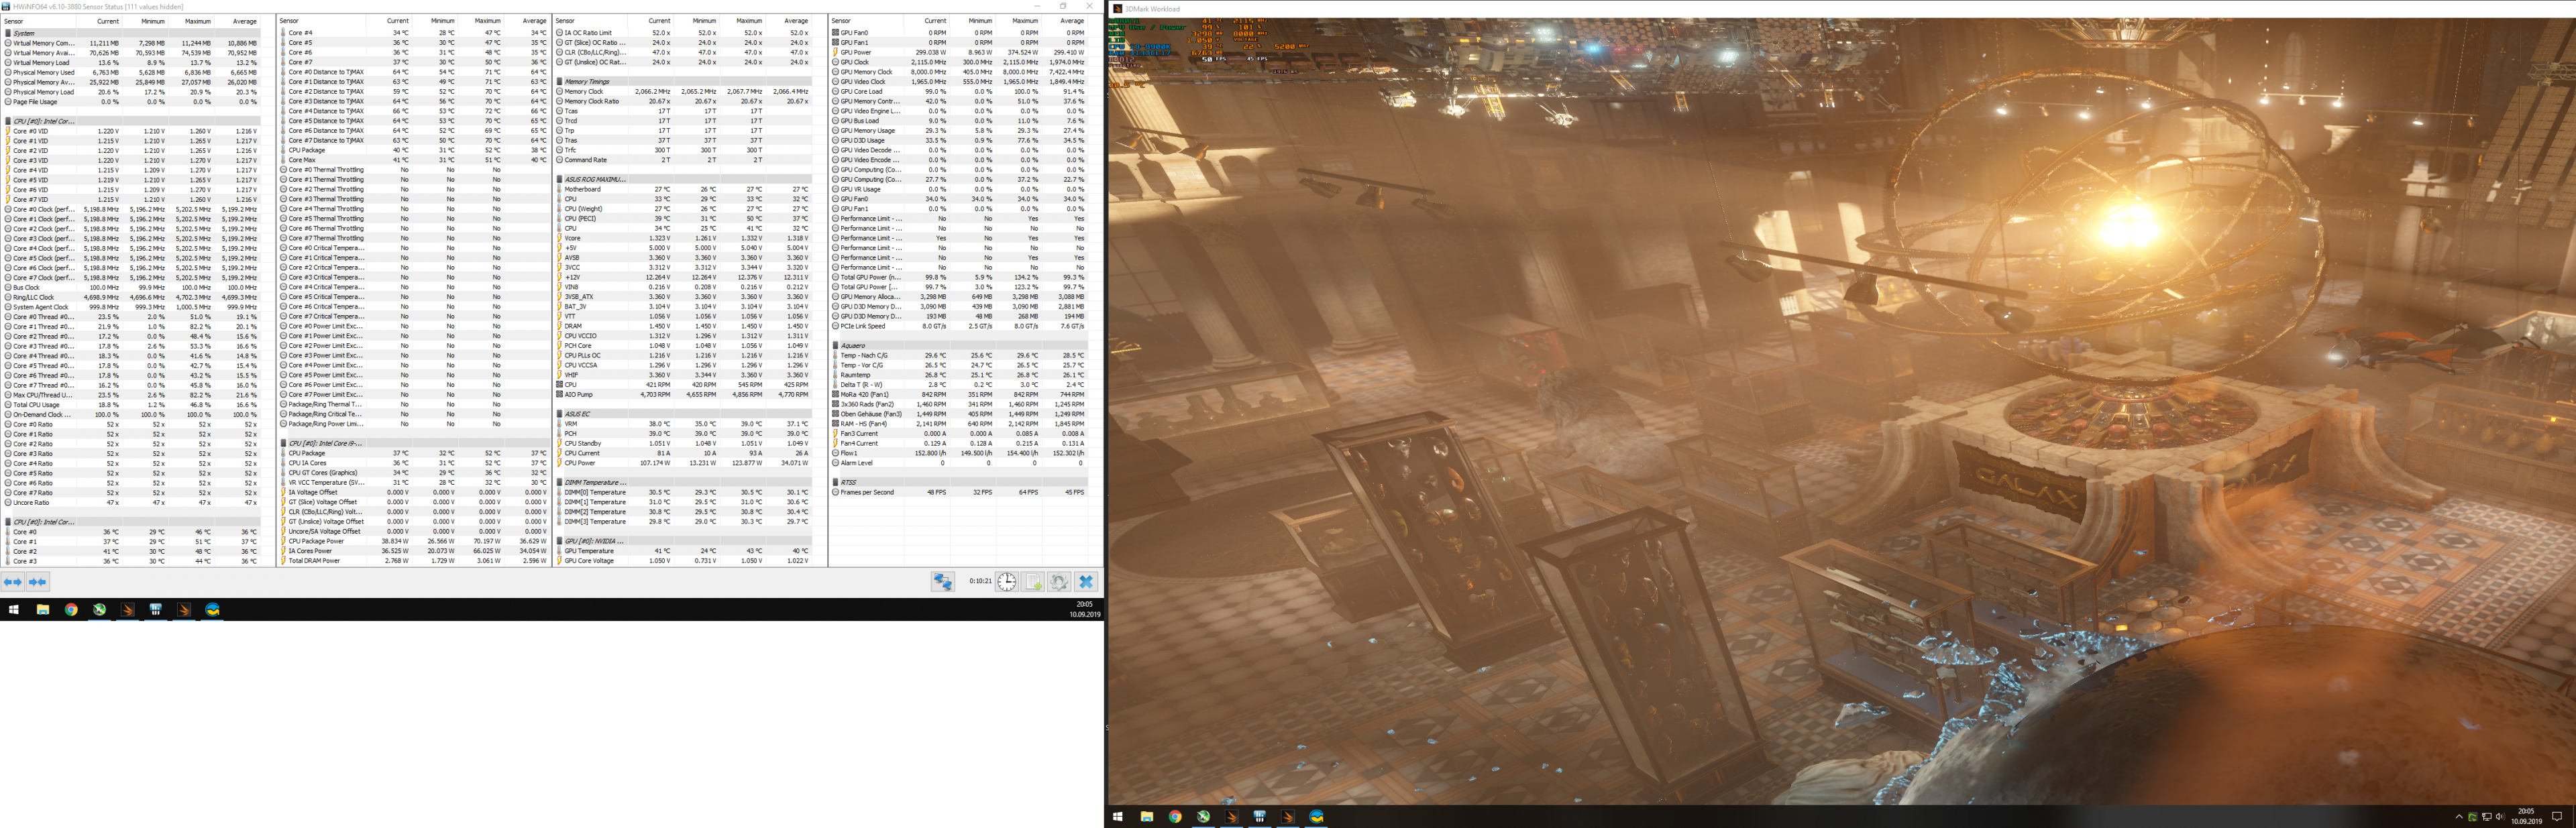Viewport: 2576px width, 828px height.
Task: Collapse the System sensor group
Action: pos(24,33)
